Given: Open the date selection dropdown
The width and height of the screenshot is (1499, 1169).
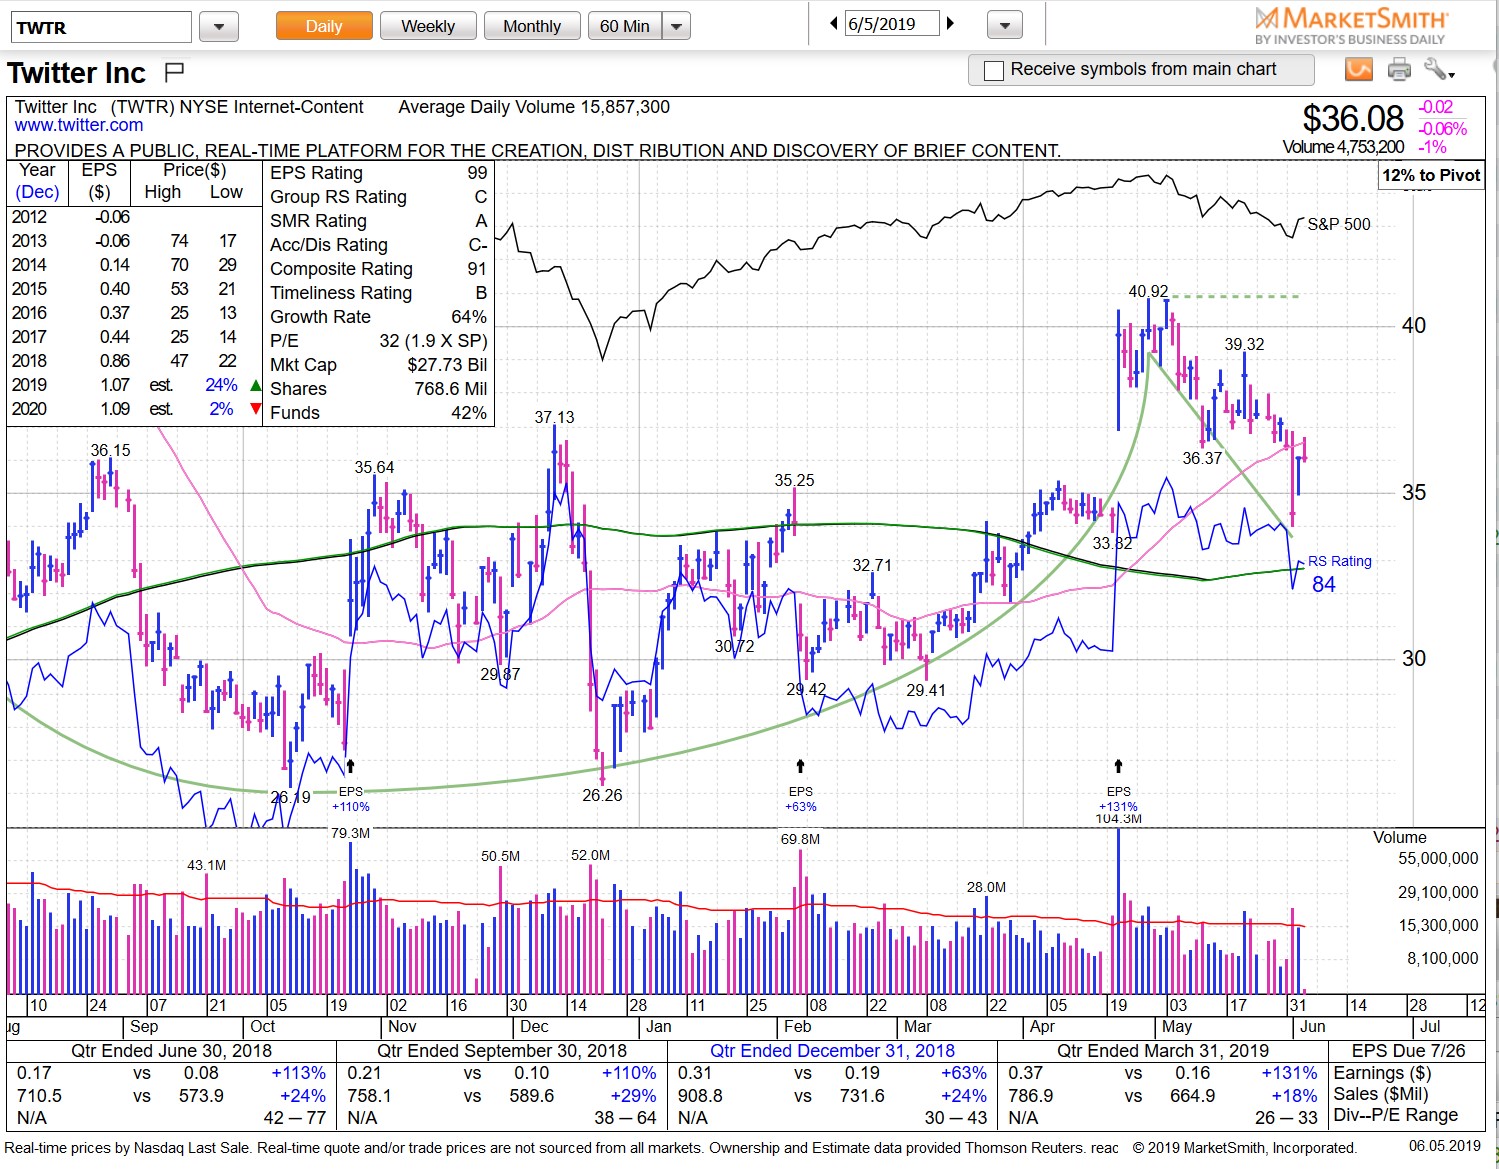Looking at the screenshot, I should [x=1003, y=24].
